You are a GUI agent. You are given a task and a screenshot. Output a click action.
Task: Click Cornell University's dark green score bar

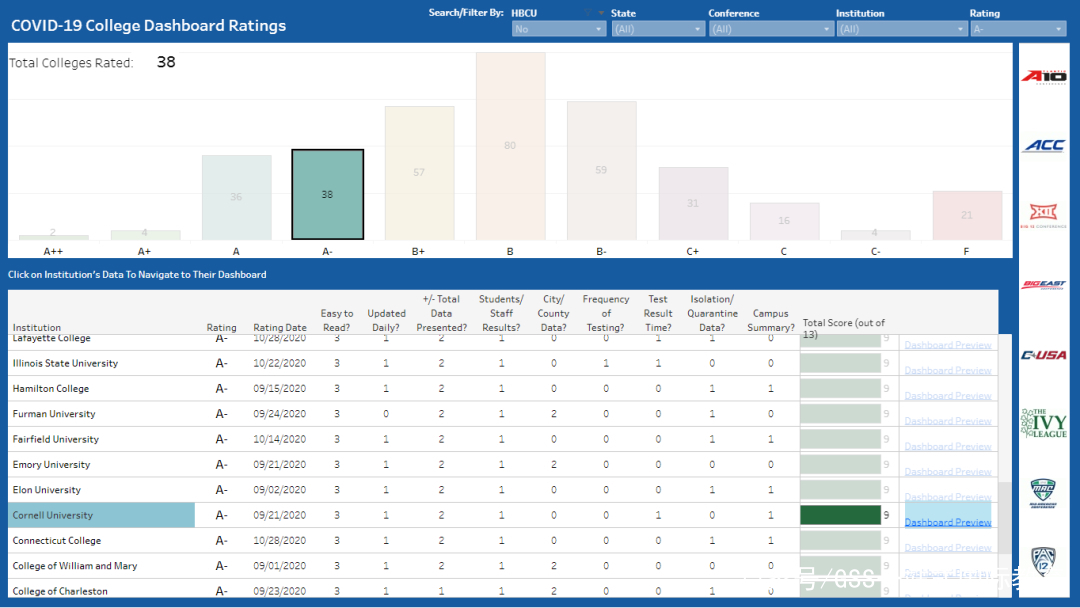[x=840, y=515]
